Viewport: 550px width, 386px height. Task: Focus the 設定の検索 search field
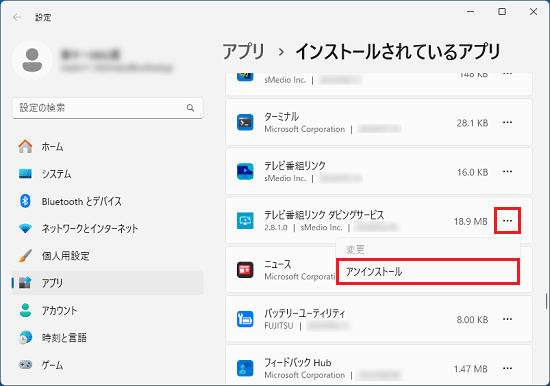pos(107,108)
